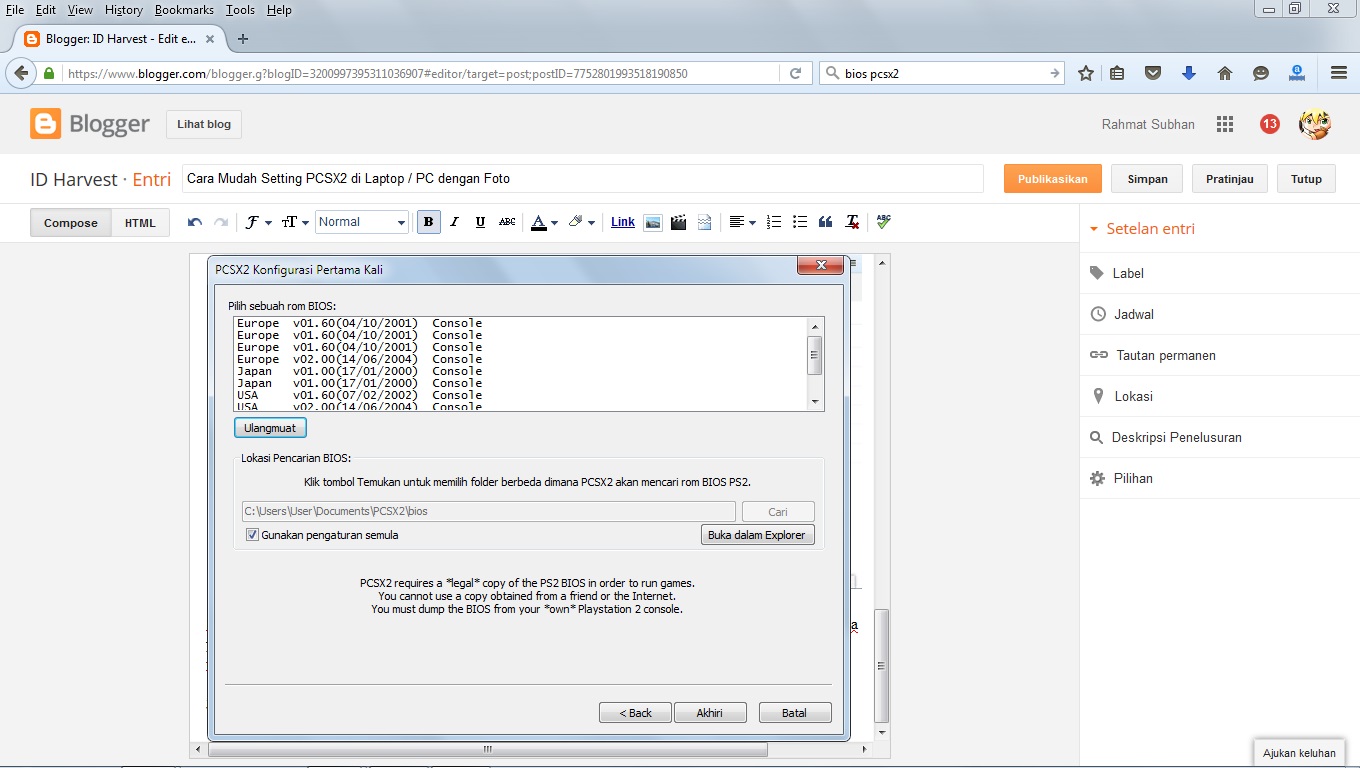Reload the current page
1360x768 pixels.
[796, 73]
